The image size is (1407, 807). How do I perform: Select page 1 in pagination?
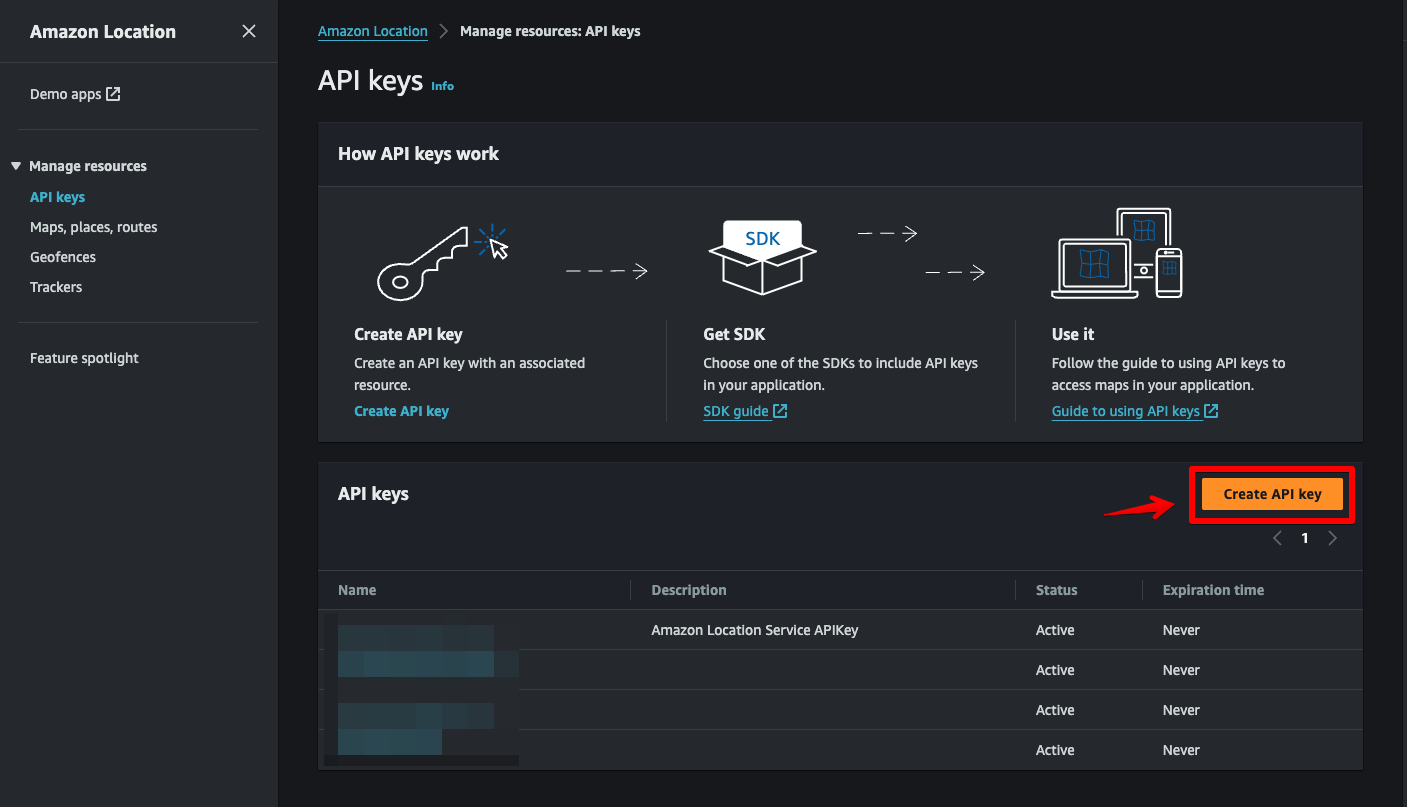coord(1304,538)
